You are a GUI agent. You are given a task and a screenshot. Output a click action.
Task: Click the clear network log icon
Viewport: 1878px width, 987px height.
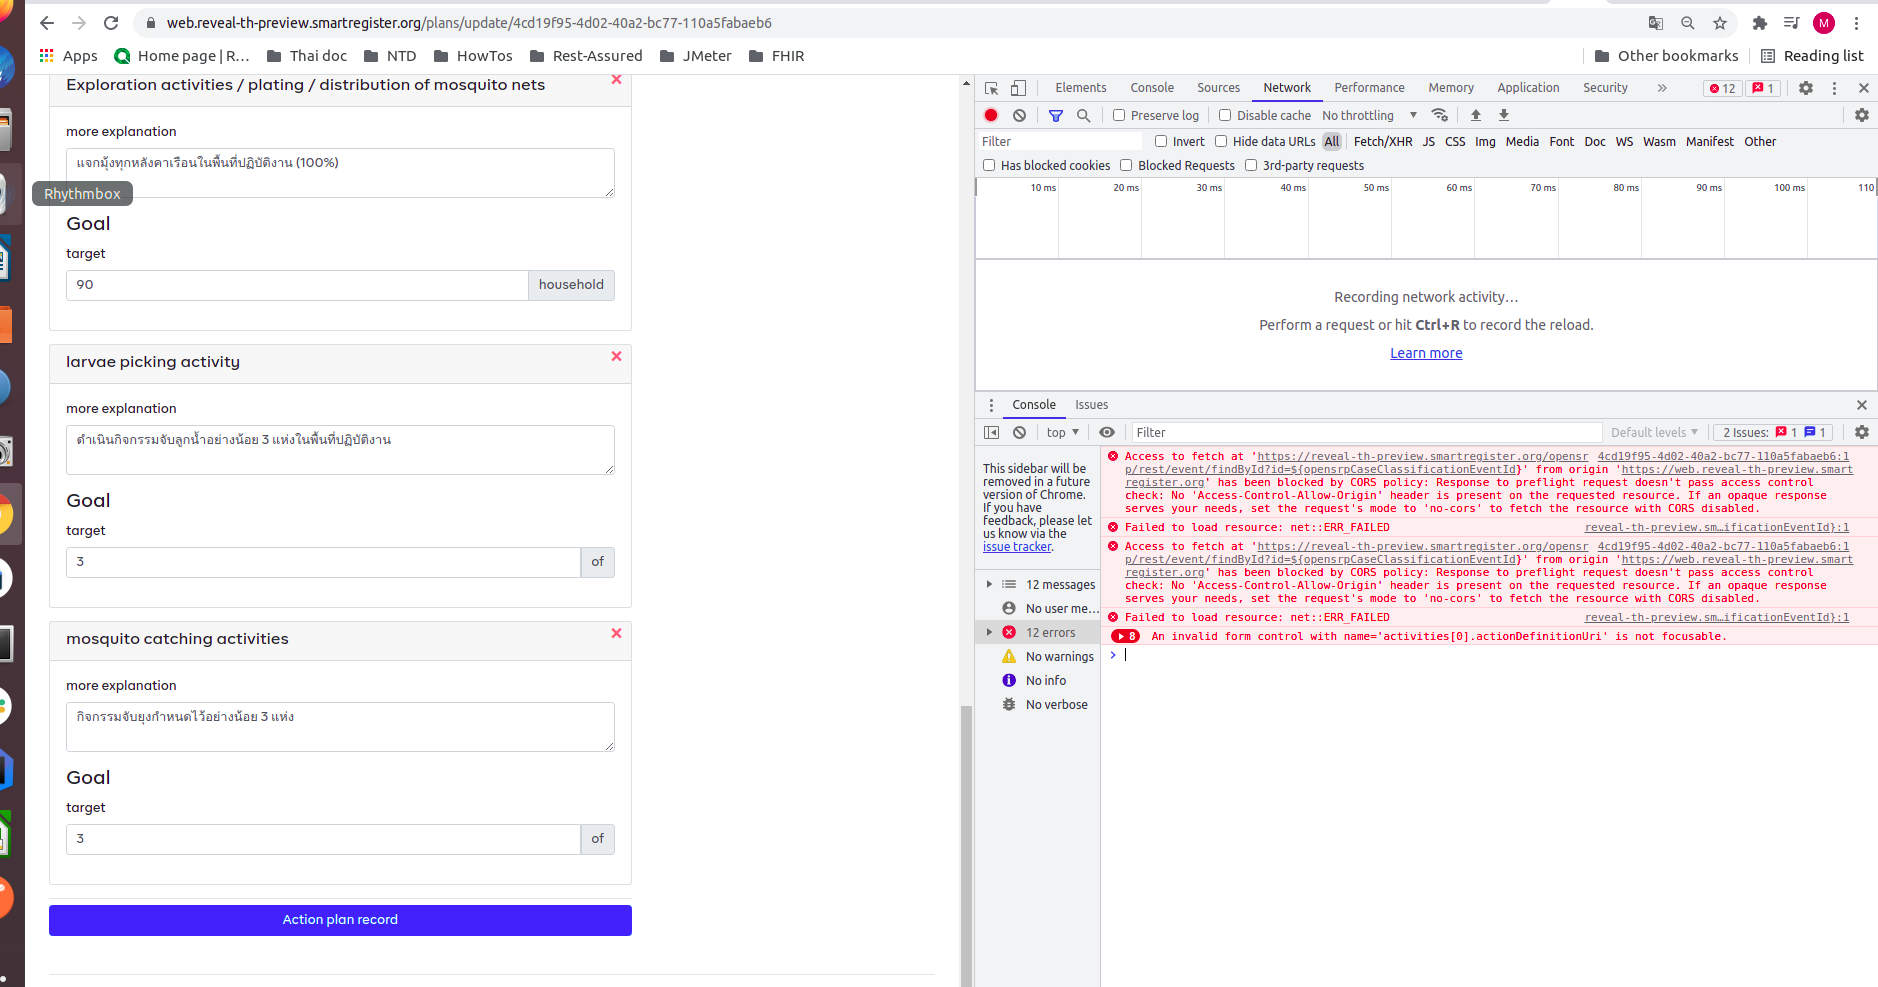pos(1019,115)
